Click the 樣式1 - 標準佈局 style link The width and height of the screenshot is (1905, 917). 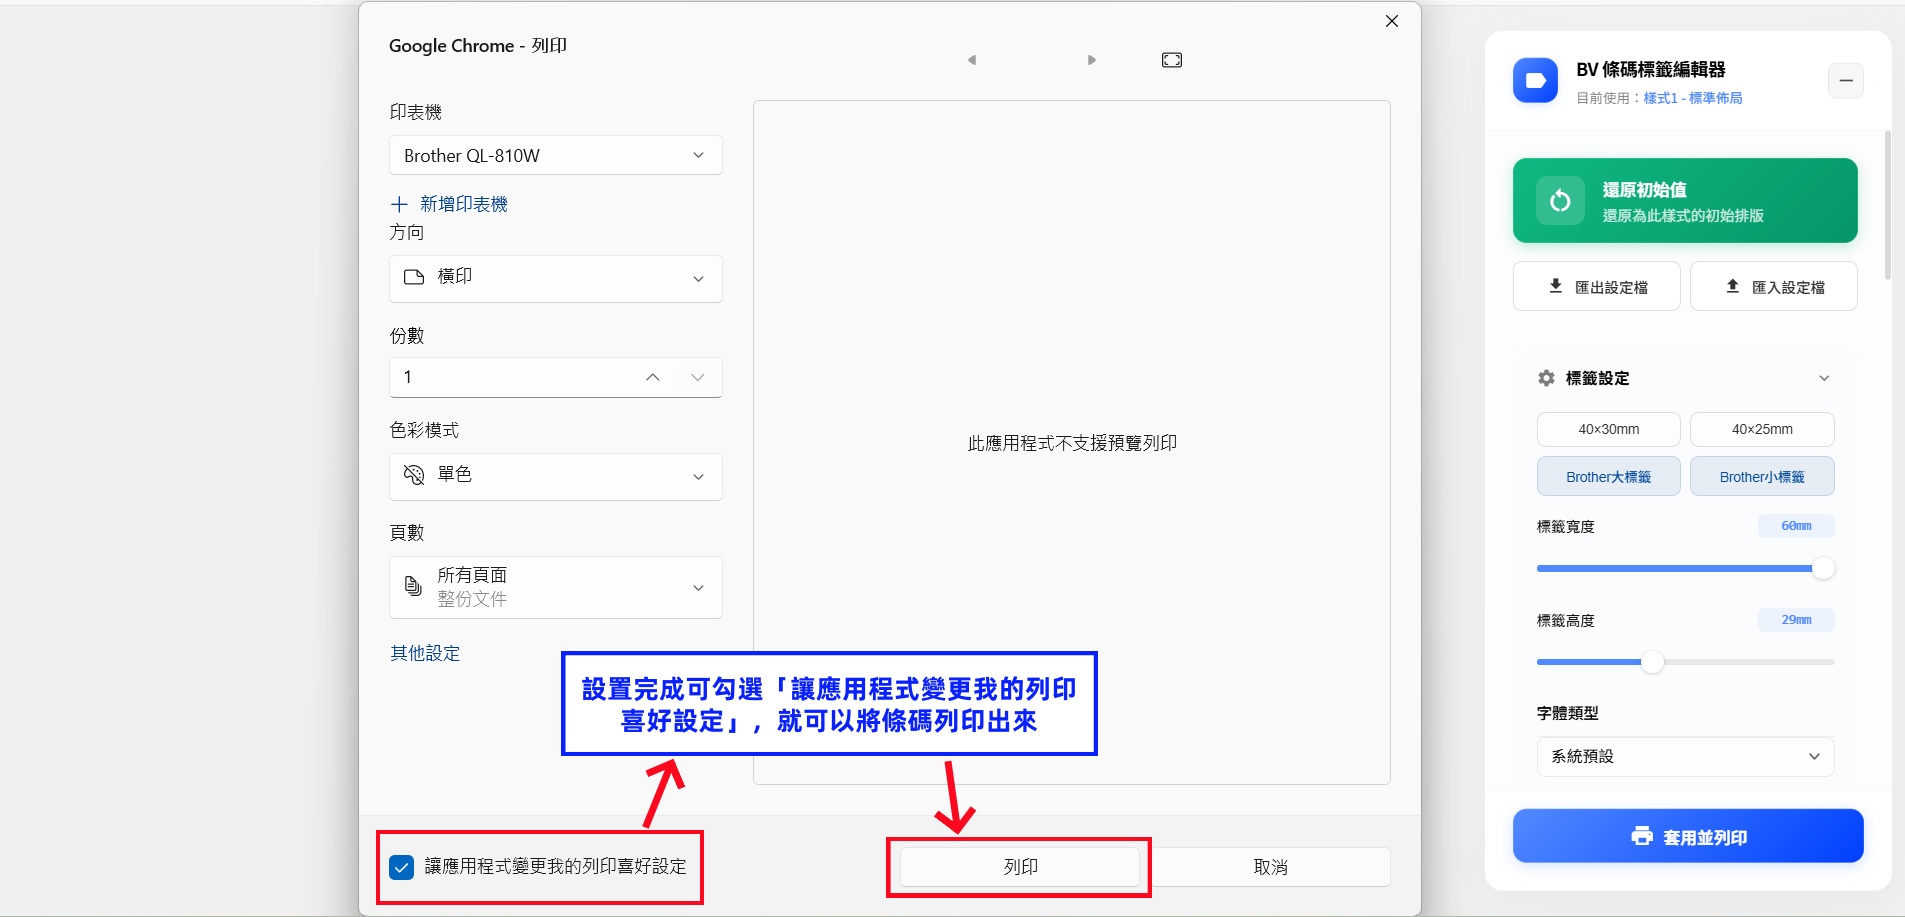pyautogui.click(x=1693, y=98)
